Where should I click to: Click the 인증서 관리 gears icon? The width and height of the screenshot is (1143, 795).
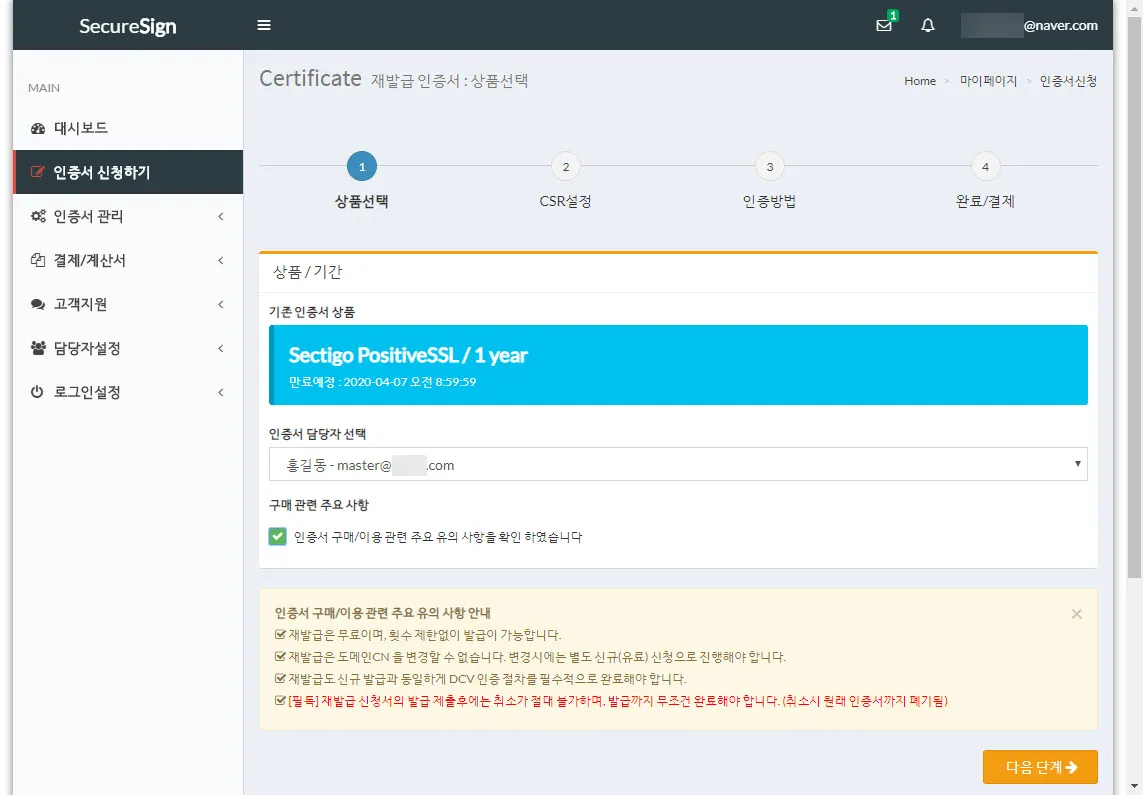(x=38, y=216)
